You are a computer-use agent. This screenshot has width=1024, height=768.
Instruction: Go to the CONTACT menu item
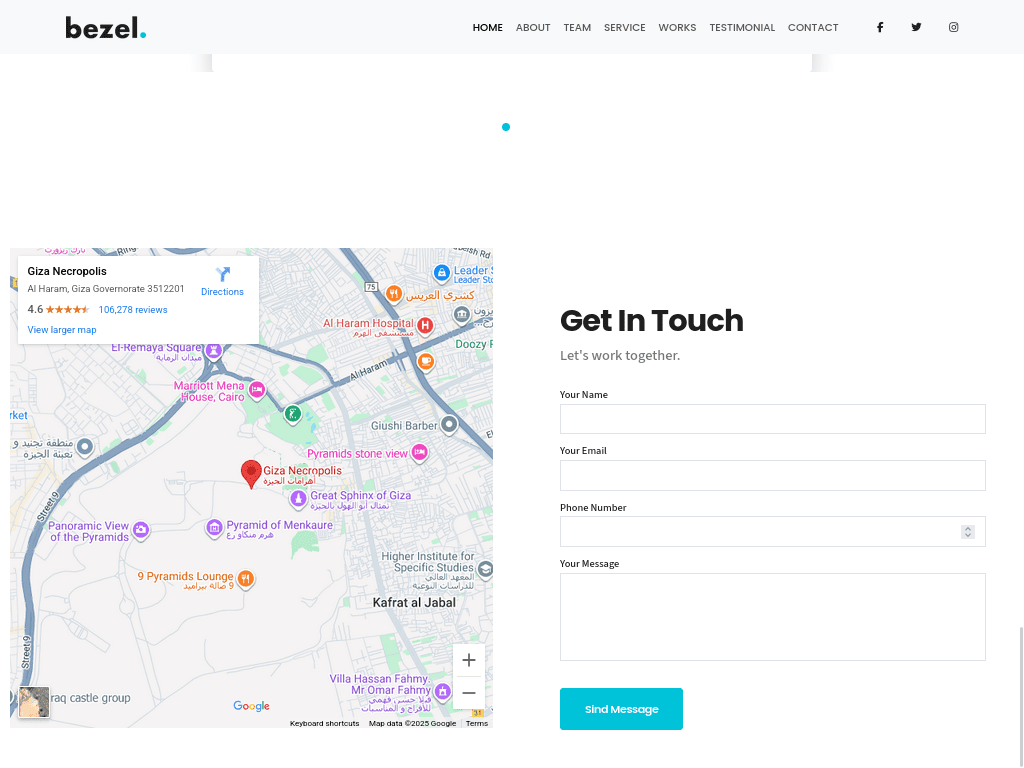(813, 27)
